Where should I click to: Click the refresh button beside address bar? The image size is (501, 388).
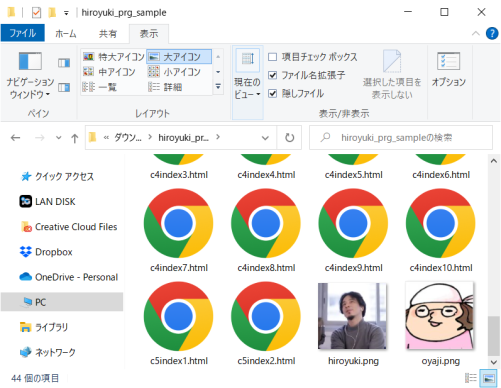tap(289, 138)
